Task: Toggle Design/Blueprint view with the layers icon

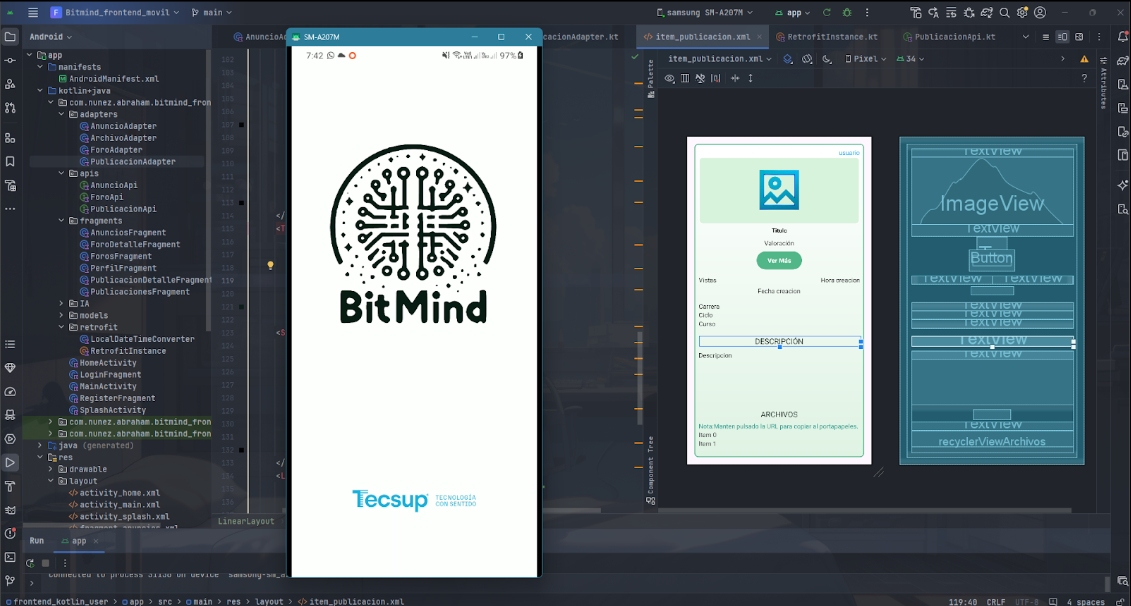Action: tap(786, 59)
